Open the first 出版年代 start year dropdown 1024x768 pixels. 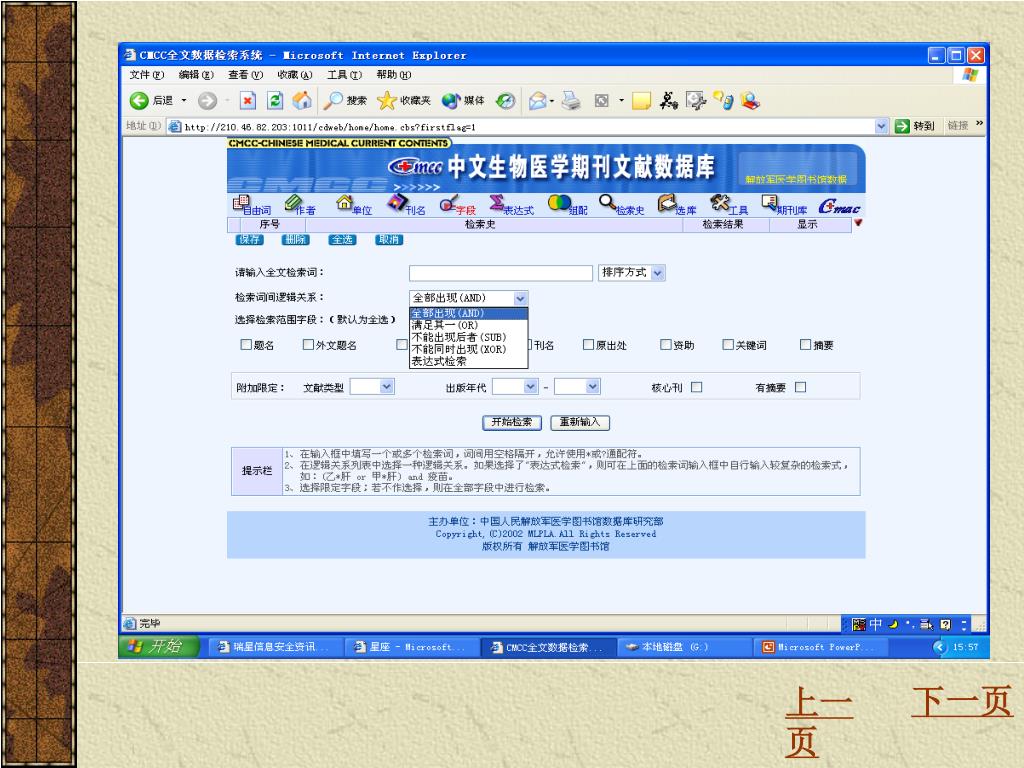pos(515,387)
